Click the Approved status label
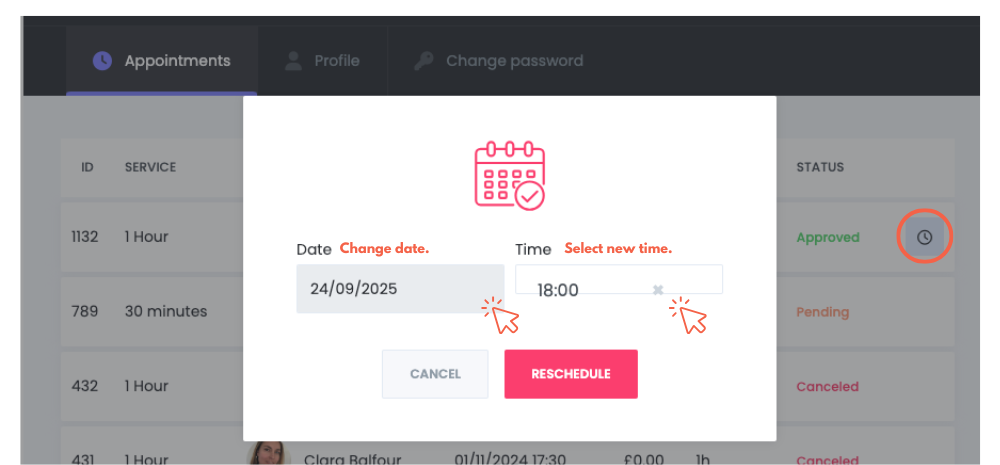The image size is (1000, 465). pyautogui.click(x=828, y=237)
